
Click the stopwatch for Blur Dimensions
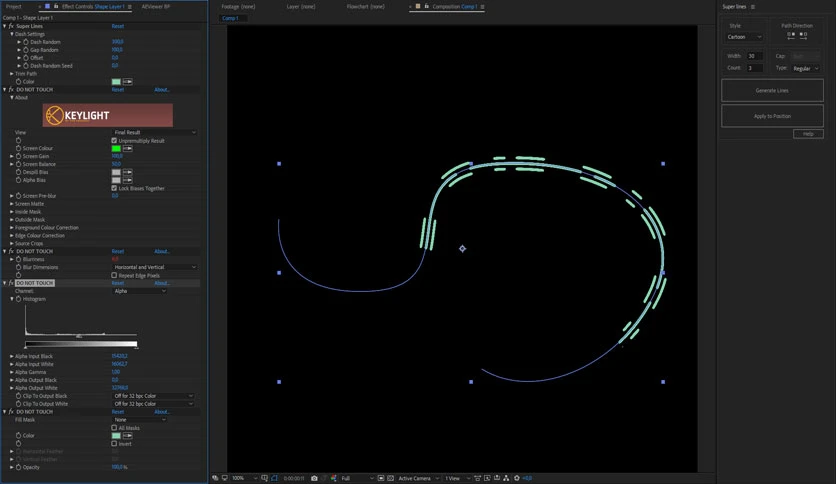(18, 267)
